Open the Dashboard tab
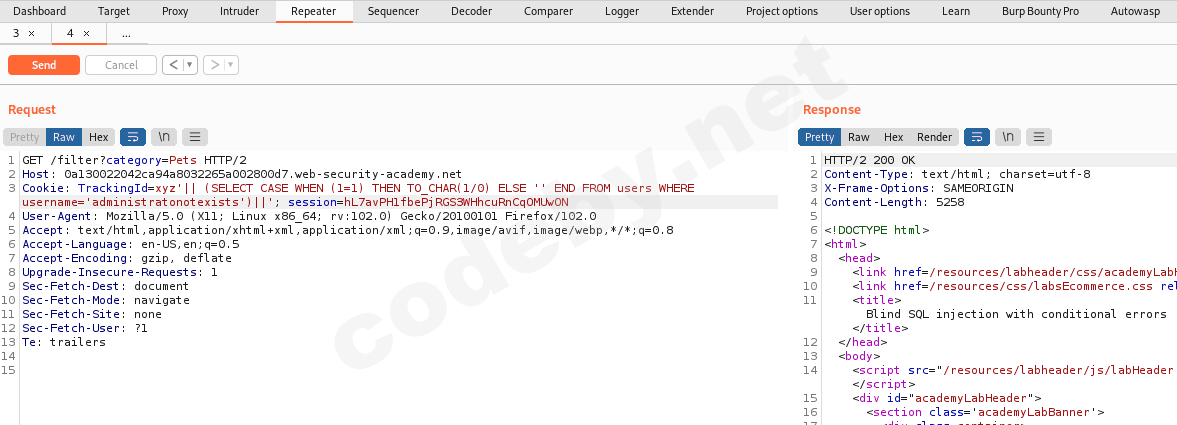 click(x=40, y=11)
